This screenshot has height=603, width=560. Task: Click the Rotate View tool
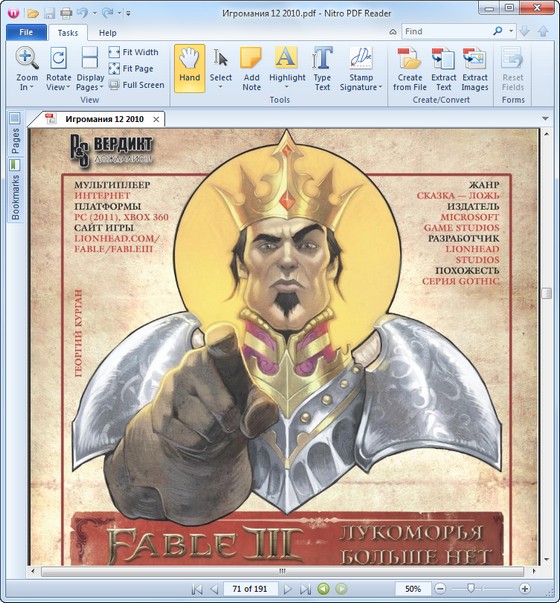[58, 69]
